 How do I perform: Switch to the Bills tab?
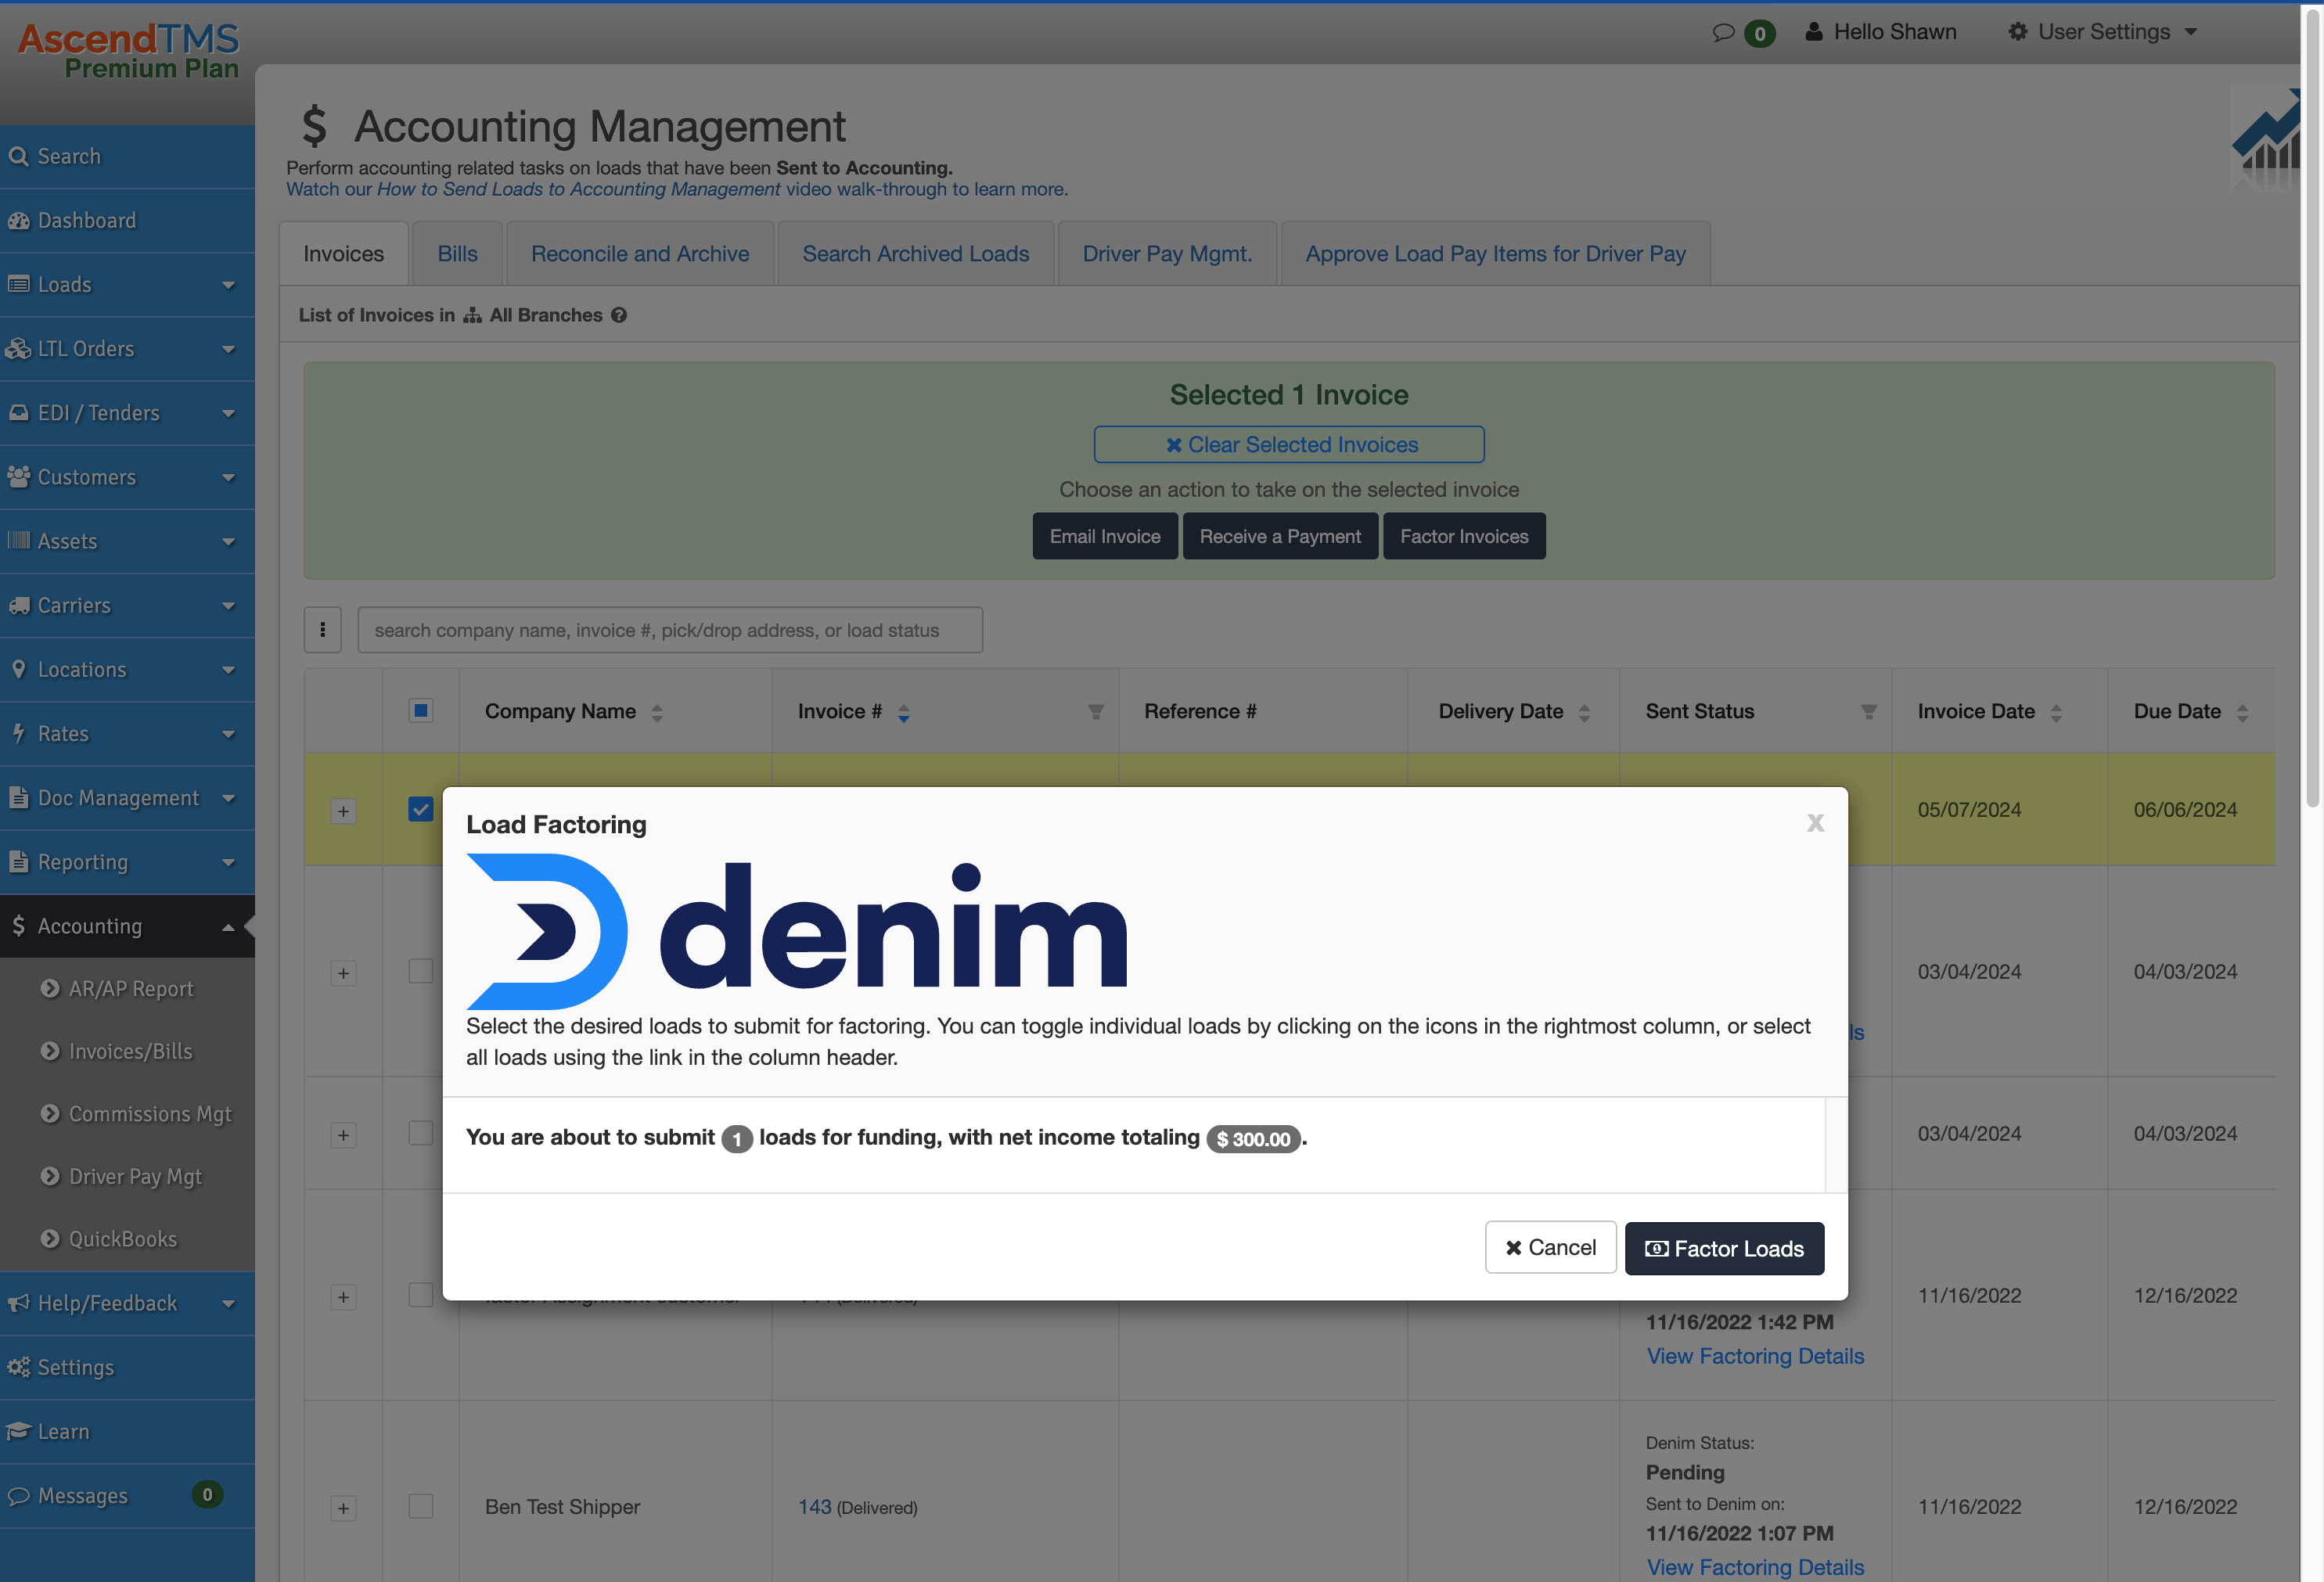click(457, 254)
